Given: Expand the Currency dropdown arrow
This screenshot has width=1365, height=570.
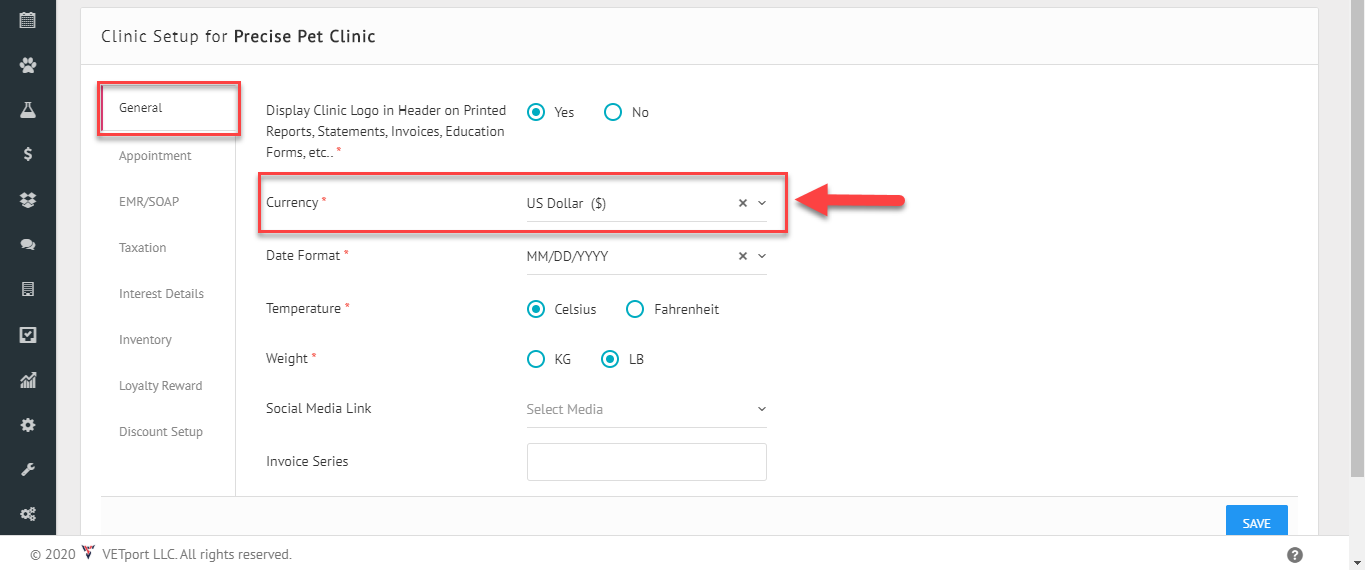Looking at the screenshot, I should [762, 203].
